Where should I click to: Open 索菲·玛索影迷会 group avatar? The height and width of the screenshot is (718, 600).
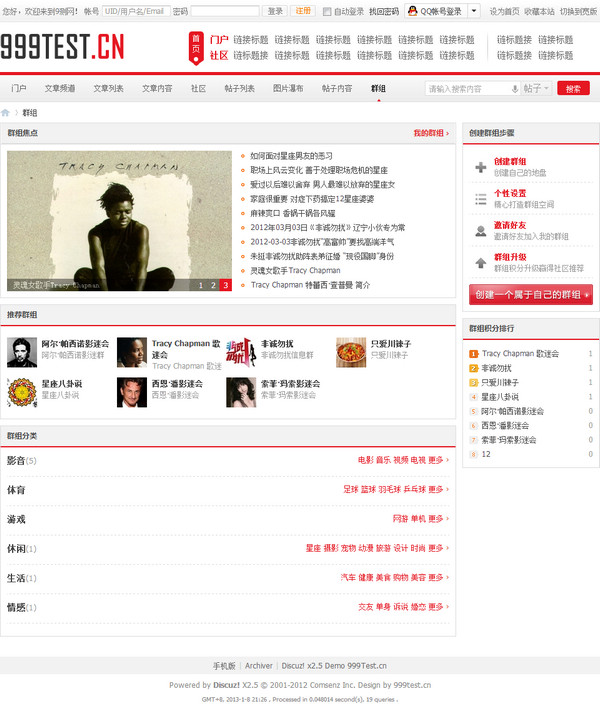coord(241,392)
